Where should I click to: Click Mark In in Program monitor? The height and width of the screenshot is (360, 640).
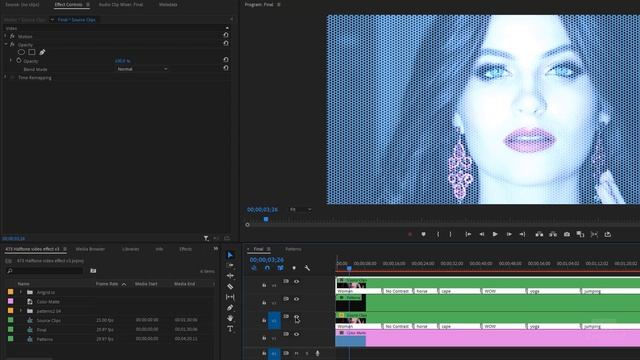[x=438, y=234]
